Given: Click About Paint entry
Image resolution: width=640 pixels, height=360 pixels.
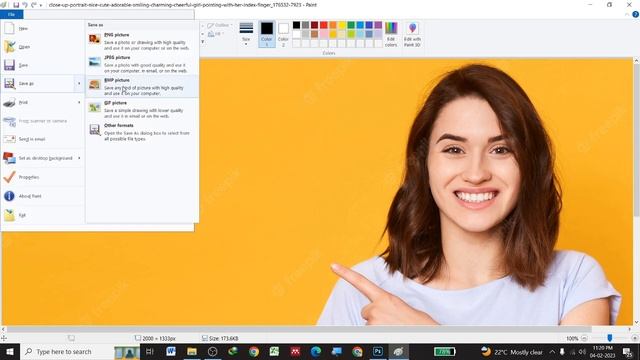Looking at the screenshot, I should [42, 196].
